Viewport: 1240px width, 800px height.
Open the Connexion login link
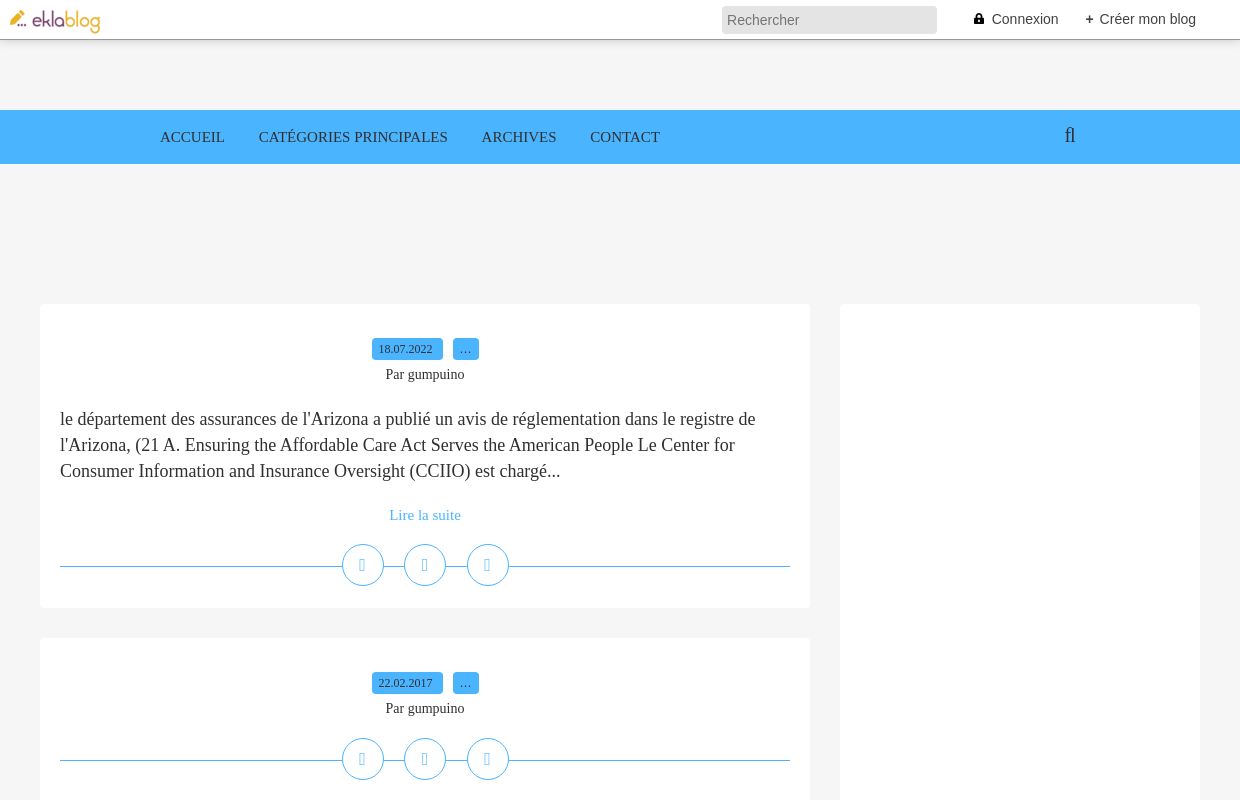(x=1016, y=19)
